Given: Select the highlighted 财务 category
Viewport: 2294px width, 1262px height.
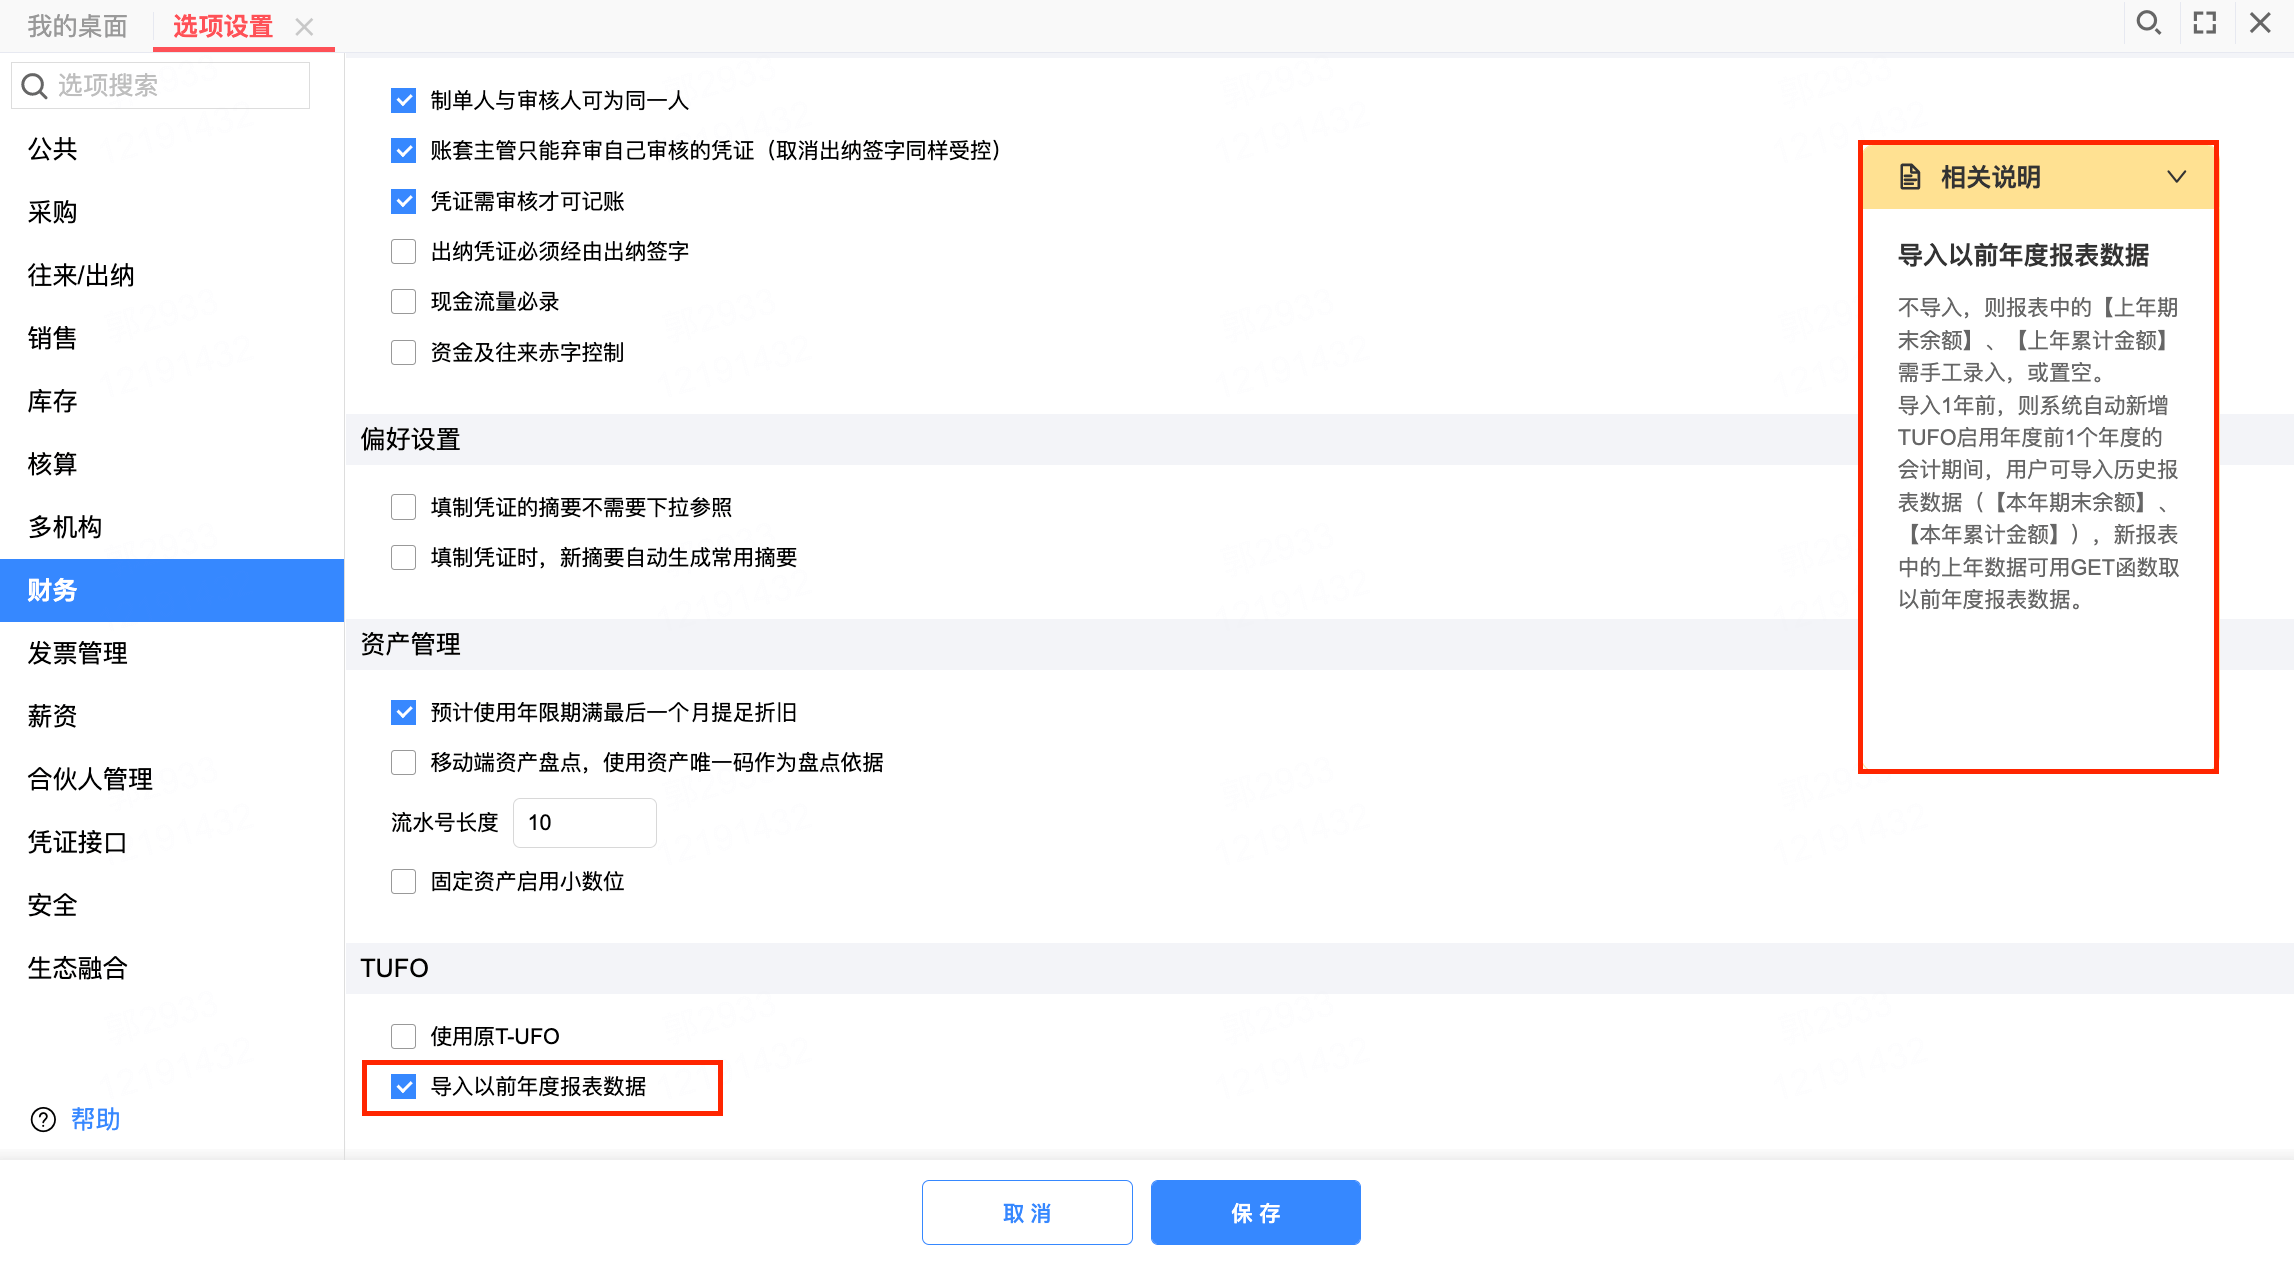Looking at the screenshot, I should [x=172, y=590].
